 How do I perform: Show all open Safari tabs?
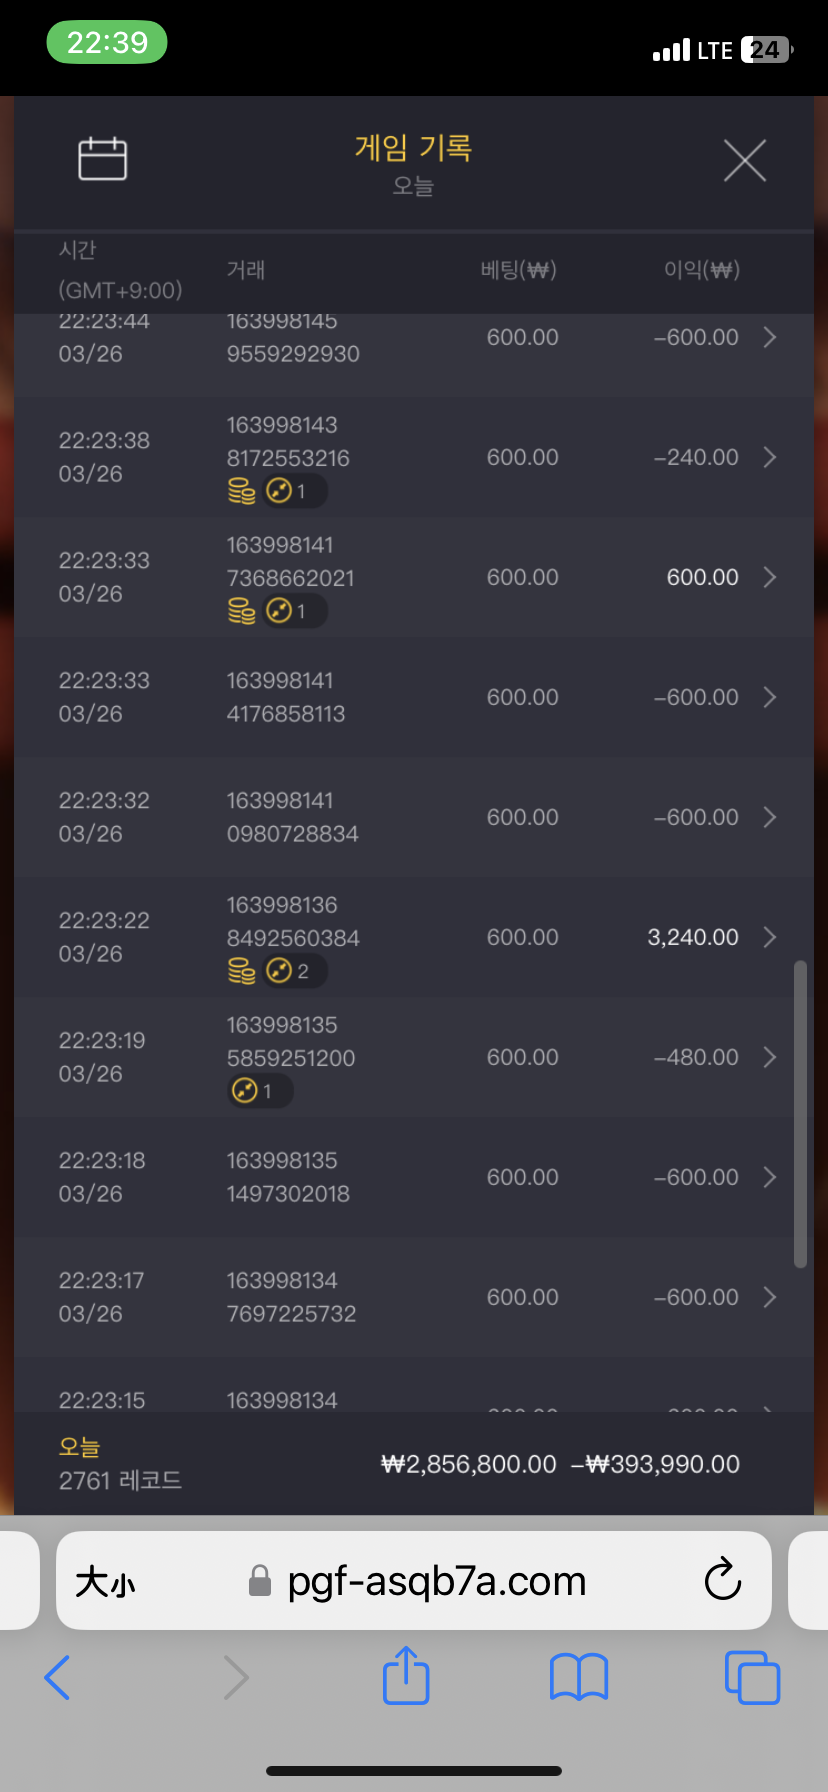752,1677
